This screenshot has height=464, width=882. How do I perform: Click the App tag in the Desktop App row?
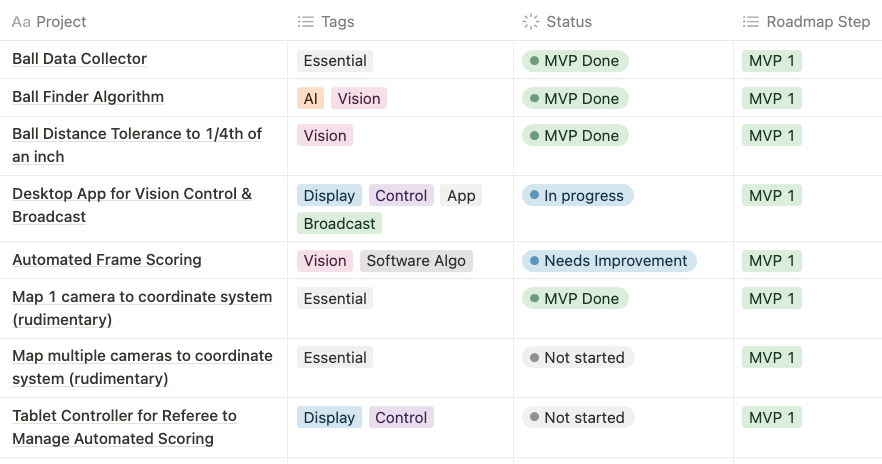click(461, 196)
